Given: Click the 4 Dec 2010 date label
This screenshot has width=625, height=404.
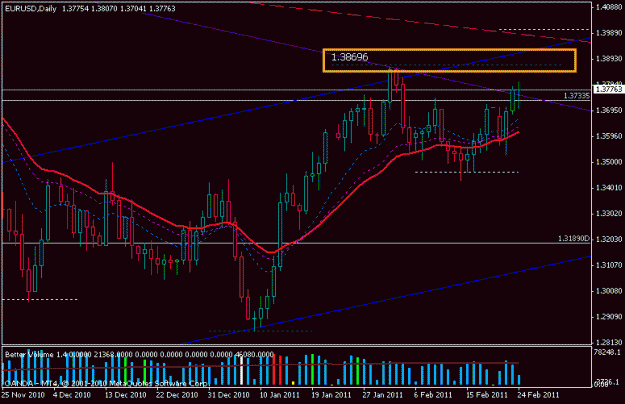Looking at the screenshot, I should click(x=72, y=395).
